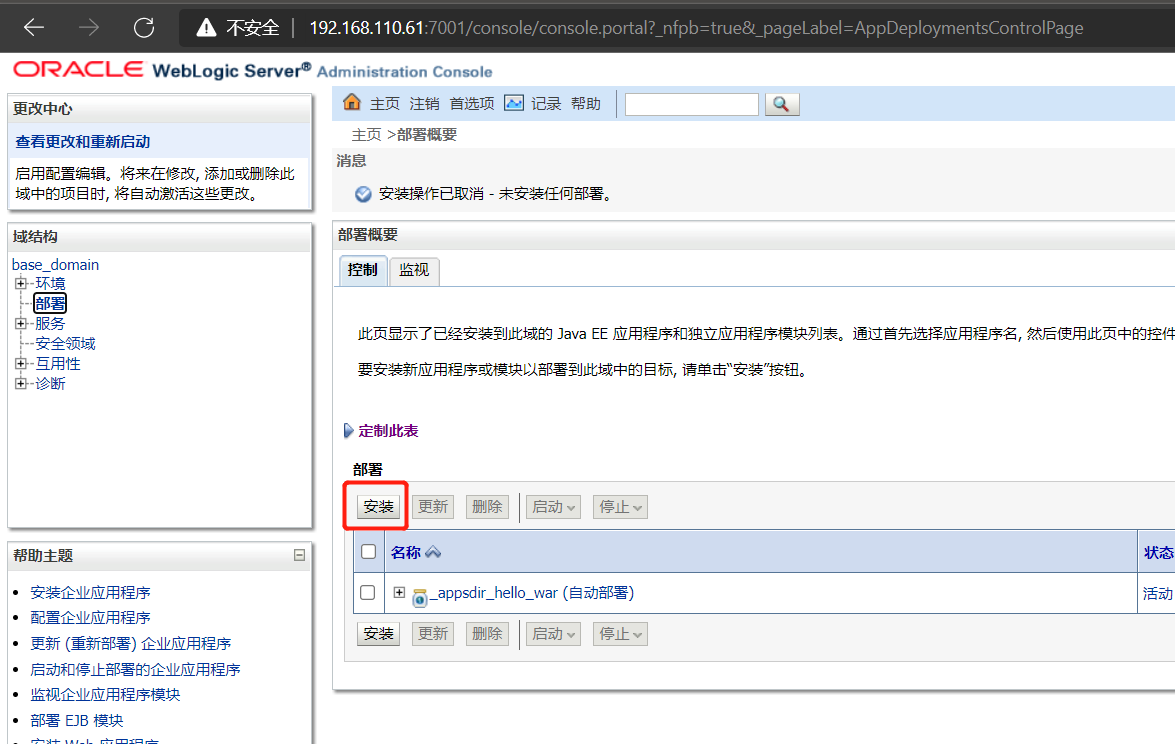1175x744 pixels.
Task: Switch to the 监视 tab
Action: [x=414, y=270]
